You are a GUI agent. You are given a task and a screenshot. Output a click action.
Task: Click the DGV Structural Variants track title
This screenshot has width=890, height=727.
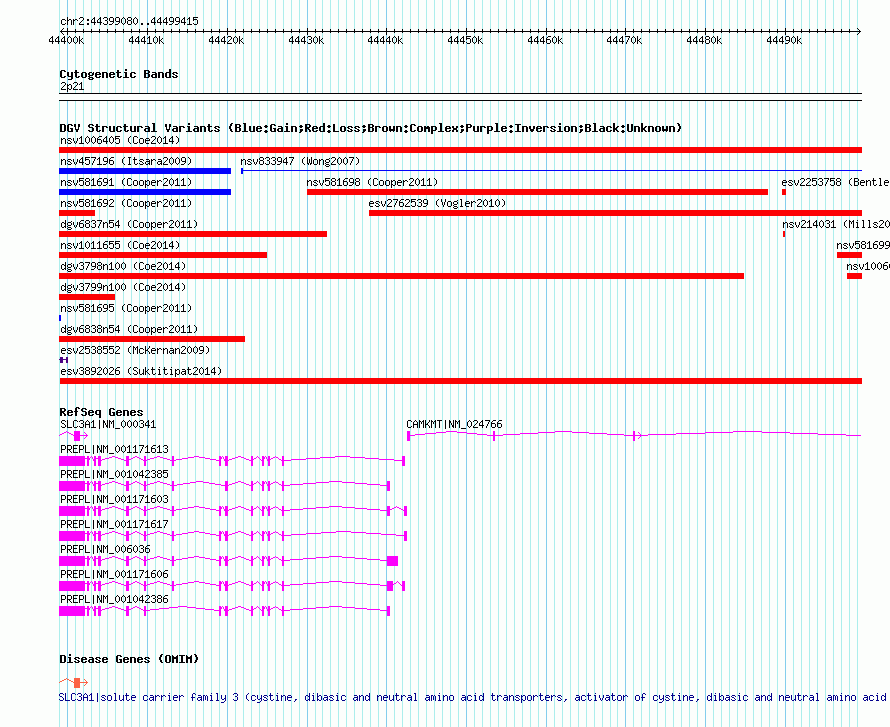(x=371, y=128)
